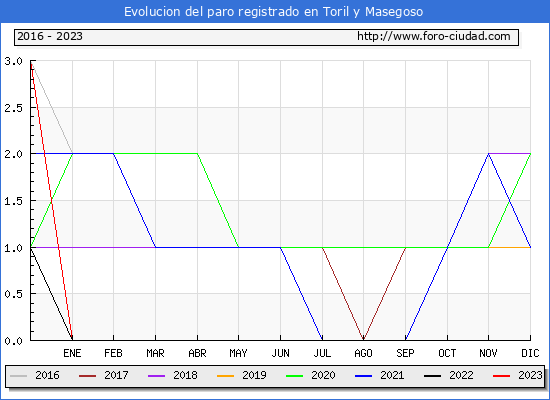Image resolution: width=550 pixels, height=400 pixels.
Task: Click the 2.0 y-axis value
Action: [13, 154]
